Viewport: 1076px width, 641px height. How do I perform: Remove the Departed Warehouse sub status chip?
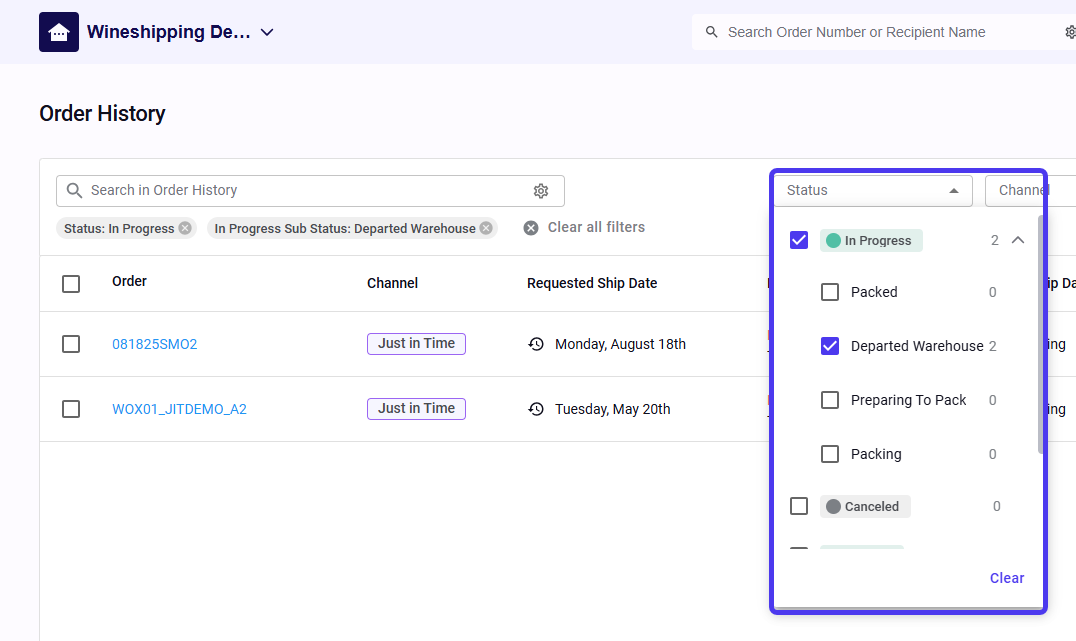486,228
